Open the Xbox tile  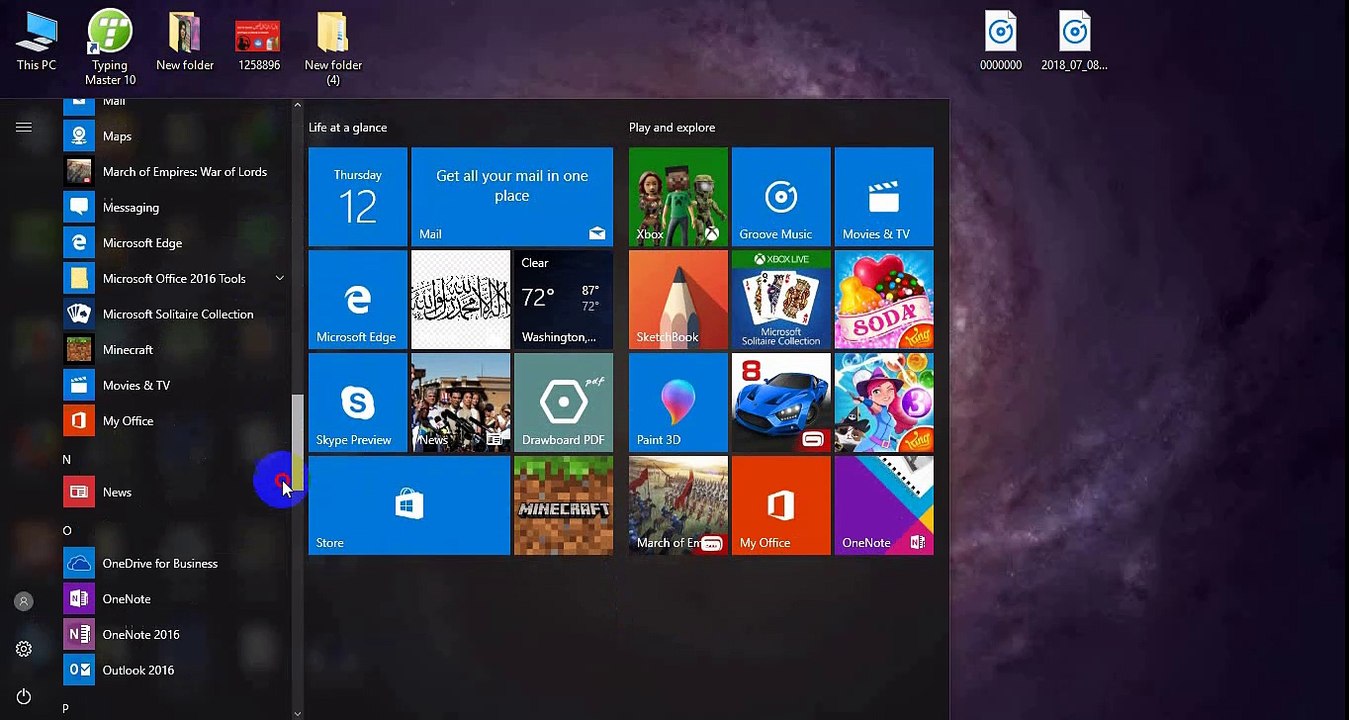(678, 197)
